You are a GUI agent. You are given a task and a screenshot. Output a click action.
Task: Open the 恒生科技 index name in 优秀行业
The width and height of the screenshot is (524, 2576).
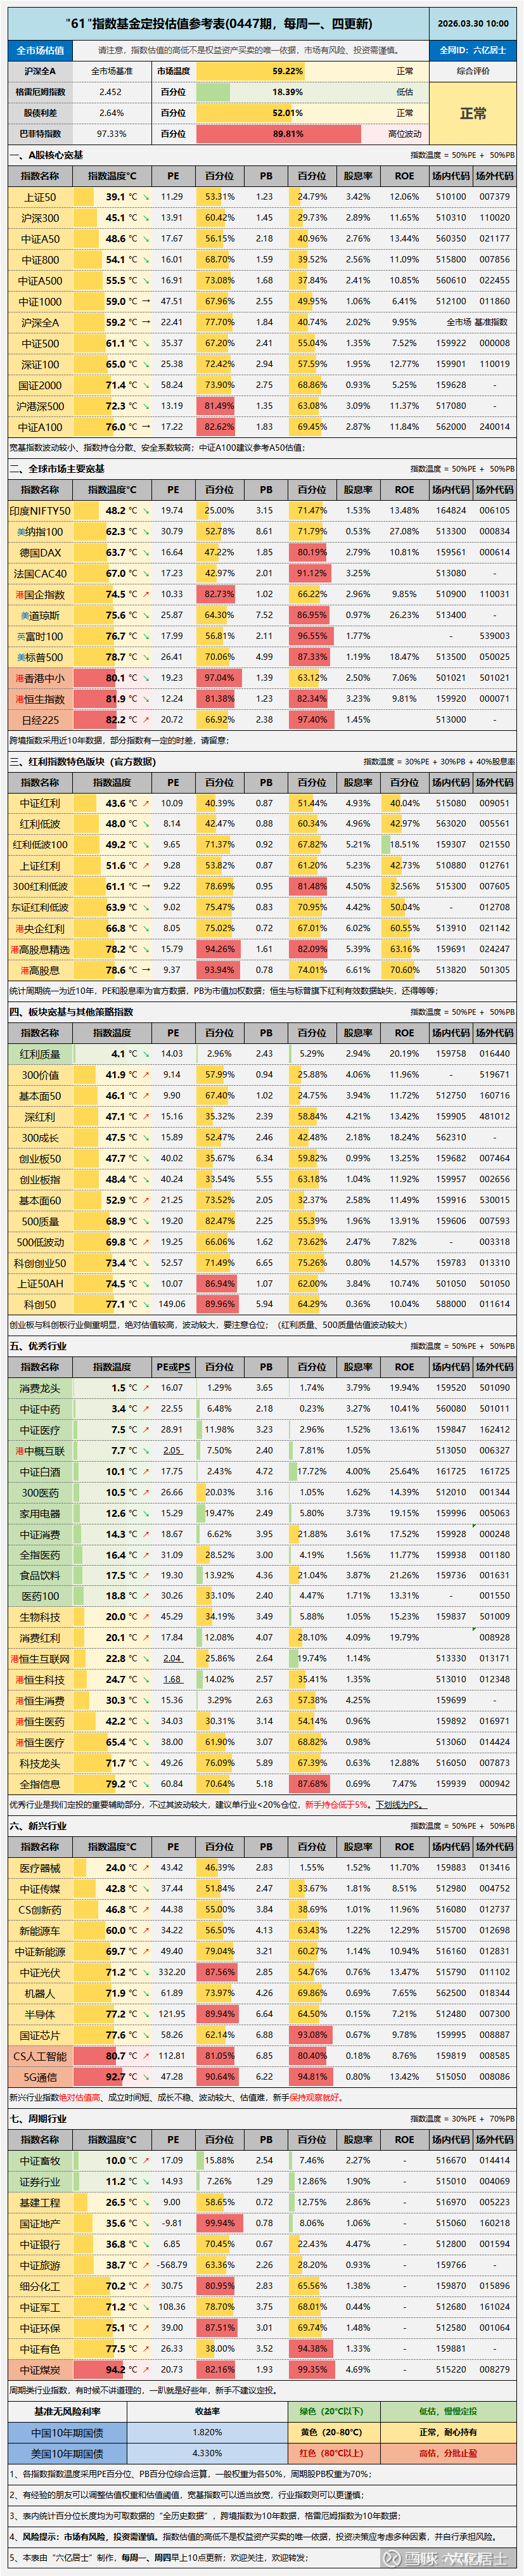[40, 1679]
